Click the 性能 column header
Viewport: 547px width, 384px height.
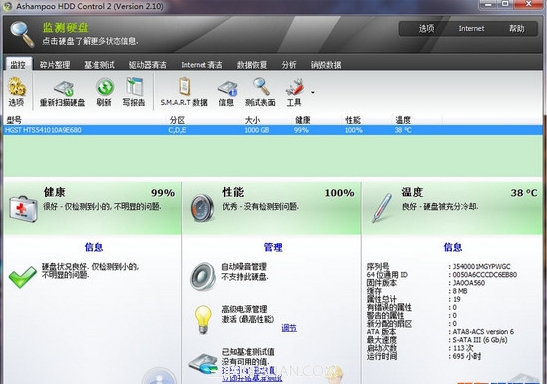pyautogui.click(x=353, y=120)
